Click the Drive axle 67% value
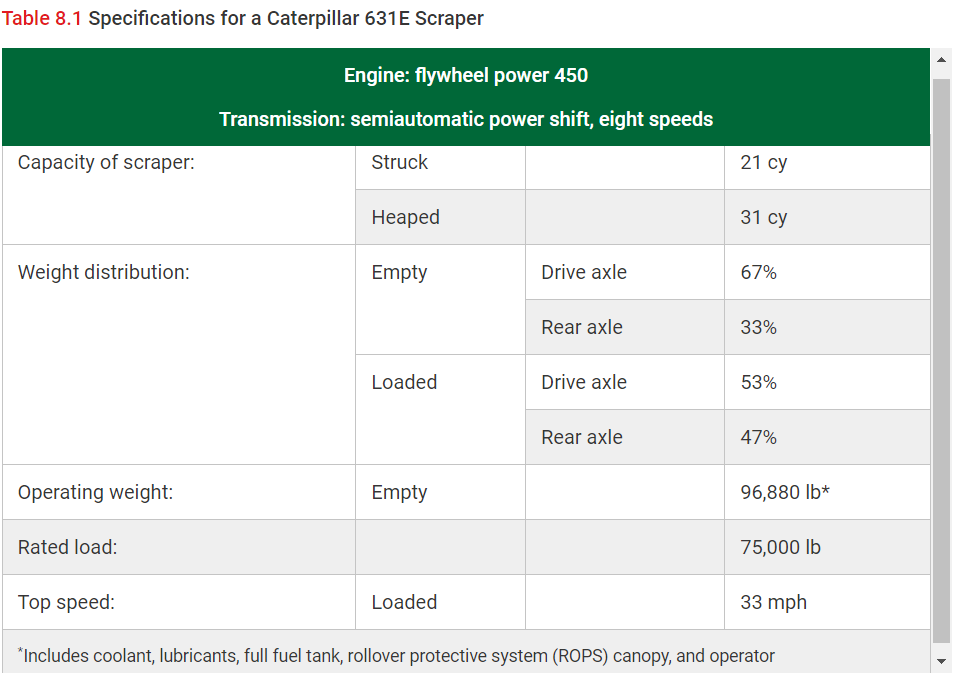 coord(750,271)
